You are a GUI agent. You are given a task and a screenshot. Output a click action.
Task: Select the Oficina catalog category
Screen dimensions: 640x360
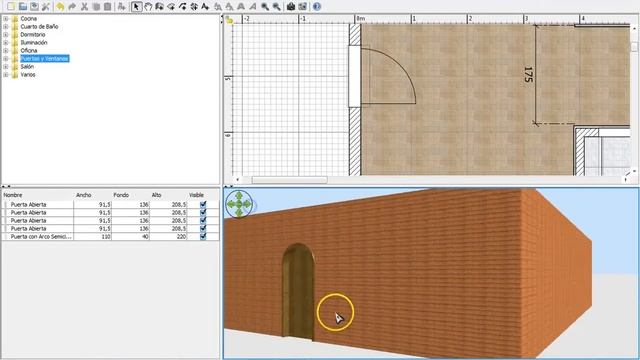(x=29, y=51)
